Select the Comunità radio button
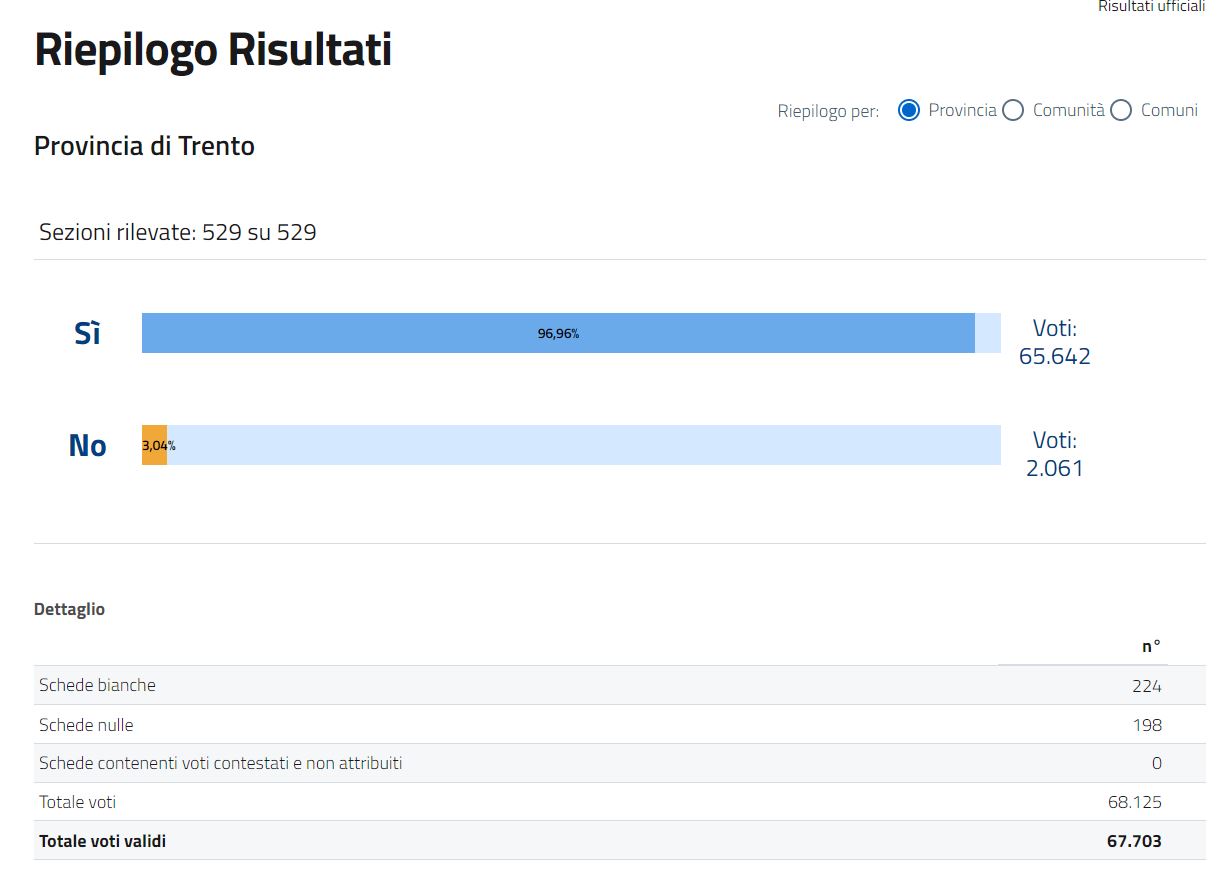1220x879 pixels. [1013, 110]
